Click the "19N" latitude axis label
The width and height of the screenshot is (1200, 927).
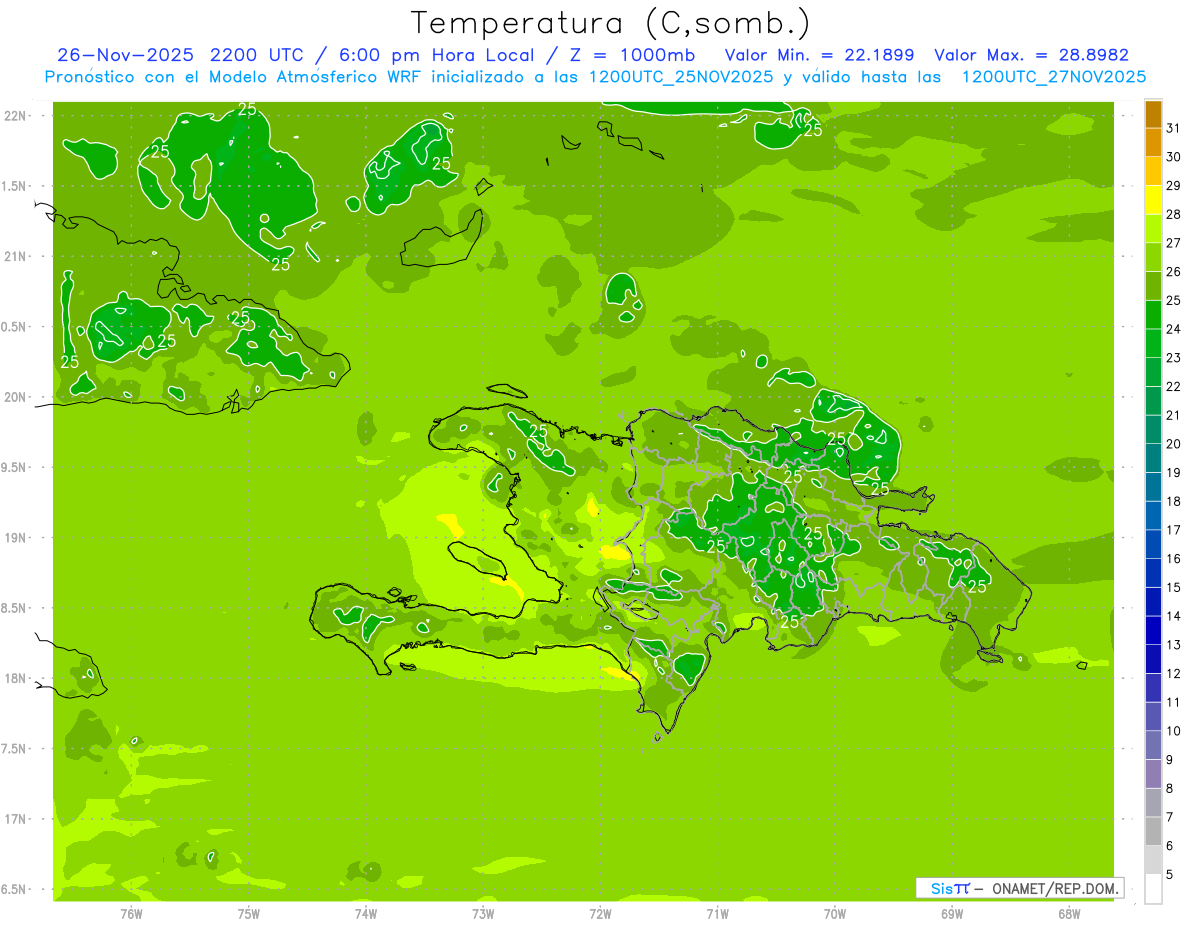[x=16, y=537]
